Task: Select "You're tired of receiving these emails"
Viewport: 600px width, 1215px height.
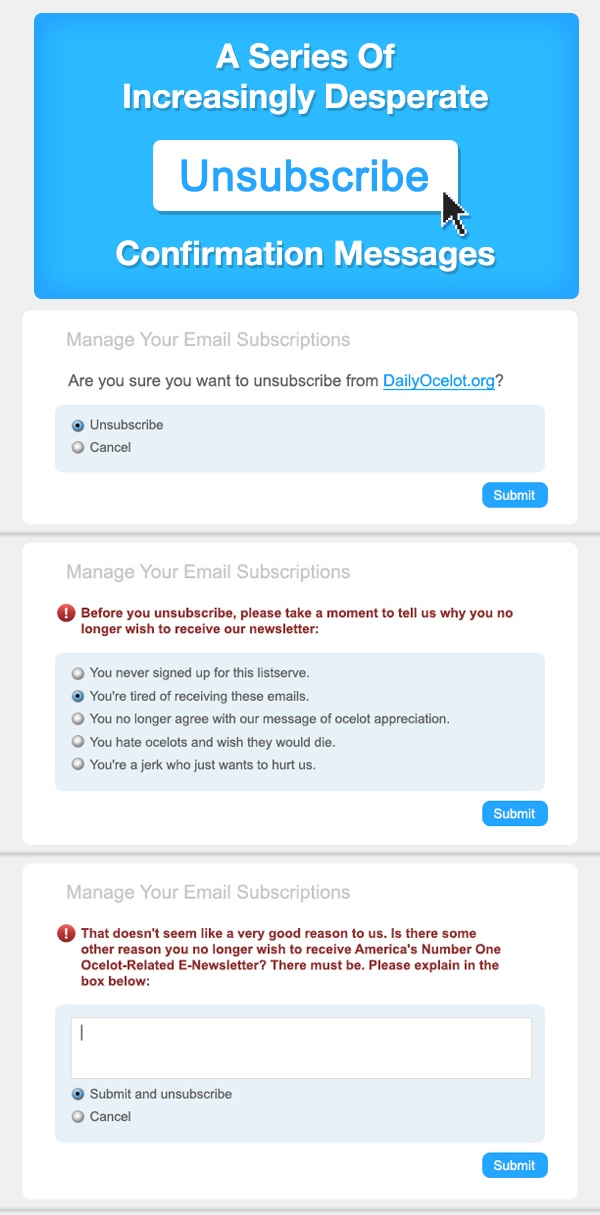Action: (x=78, y=696)
